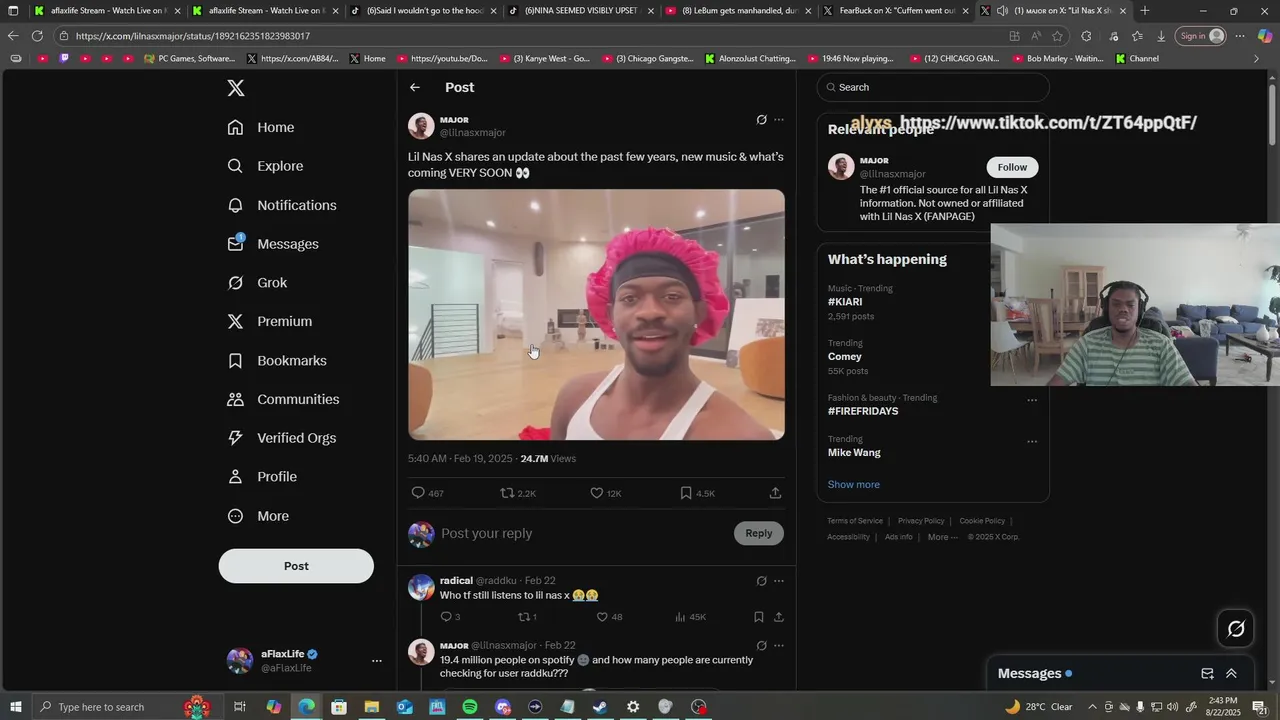This screenshot has width=1280, height=720.
Task: Open three-dot menu on MAJOR's main post
Action: (779, 120)
